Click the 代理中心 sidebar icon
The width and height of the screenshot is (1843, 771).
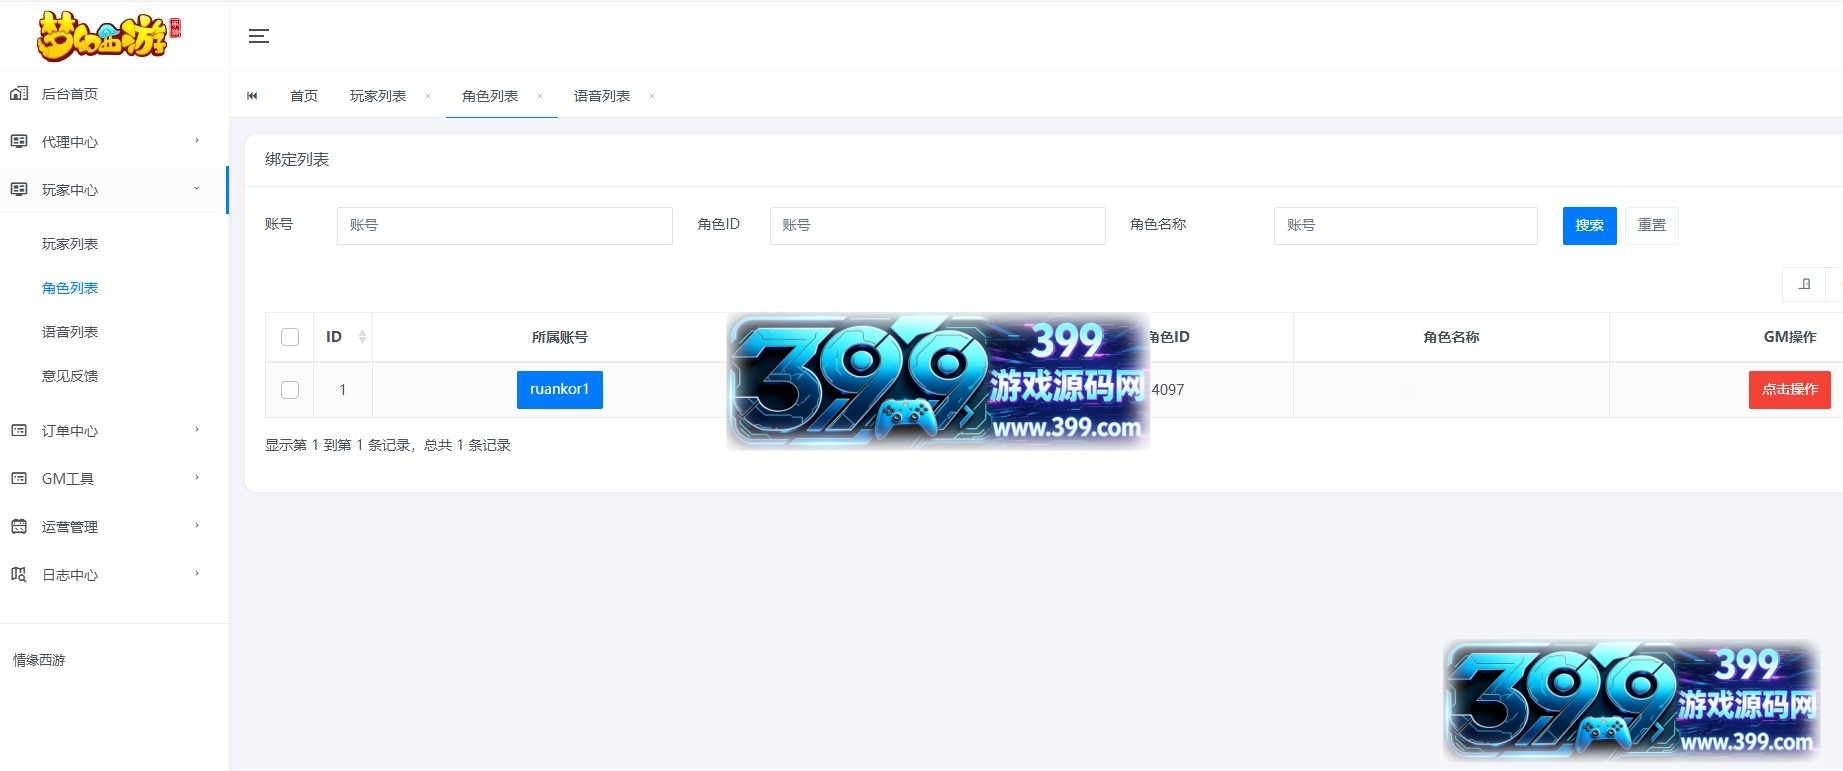point(19,142)
